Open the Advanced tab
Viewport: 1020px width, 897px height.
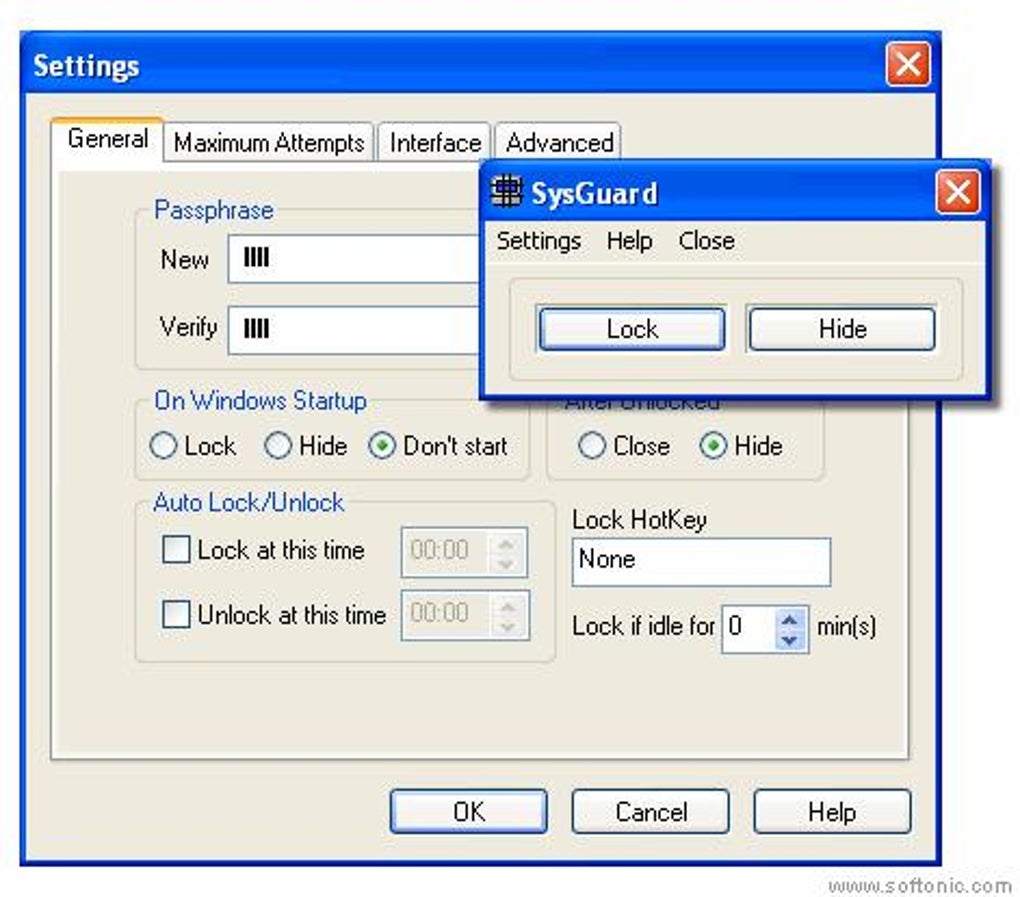pyautogui.click(x=558, y=143)
